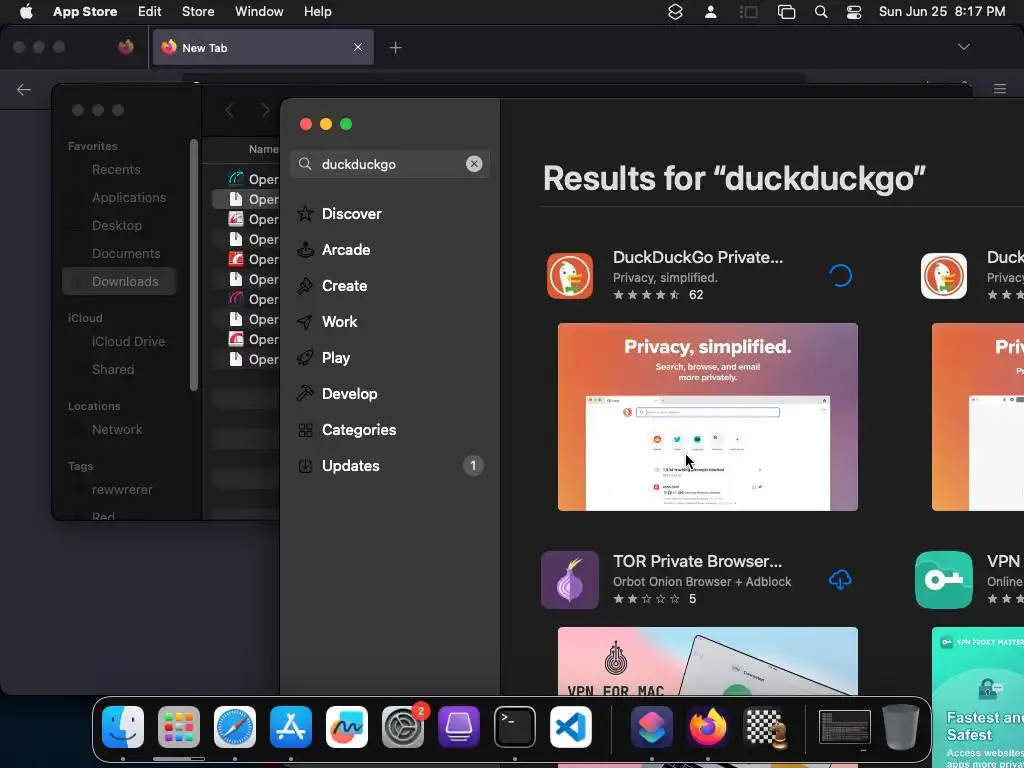Open the Store menu
This screenshot has height=768, width=1024.
pos(198,11)
